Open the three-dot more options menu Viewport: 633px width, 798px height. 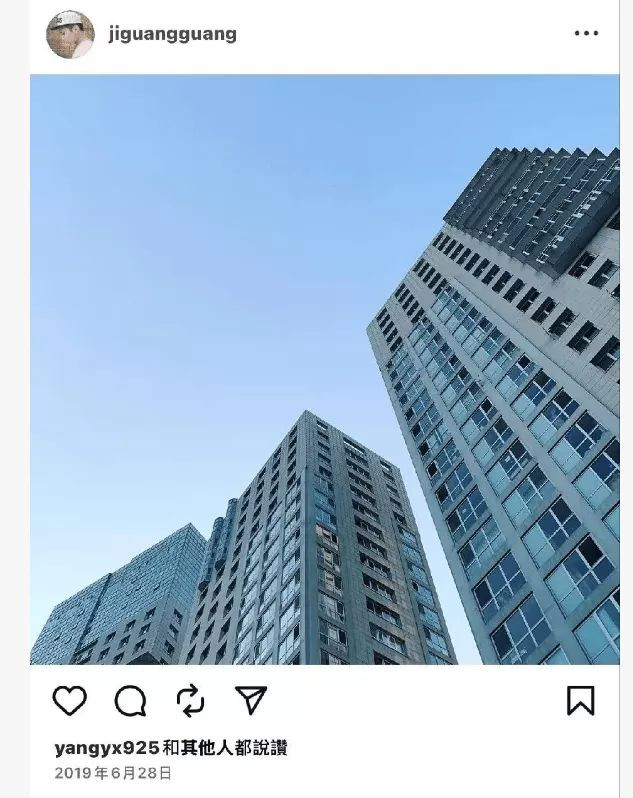pos(586,34)
